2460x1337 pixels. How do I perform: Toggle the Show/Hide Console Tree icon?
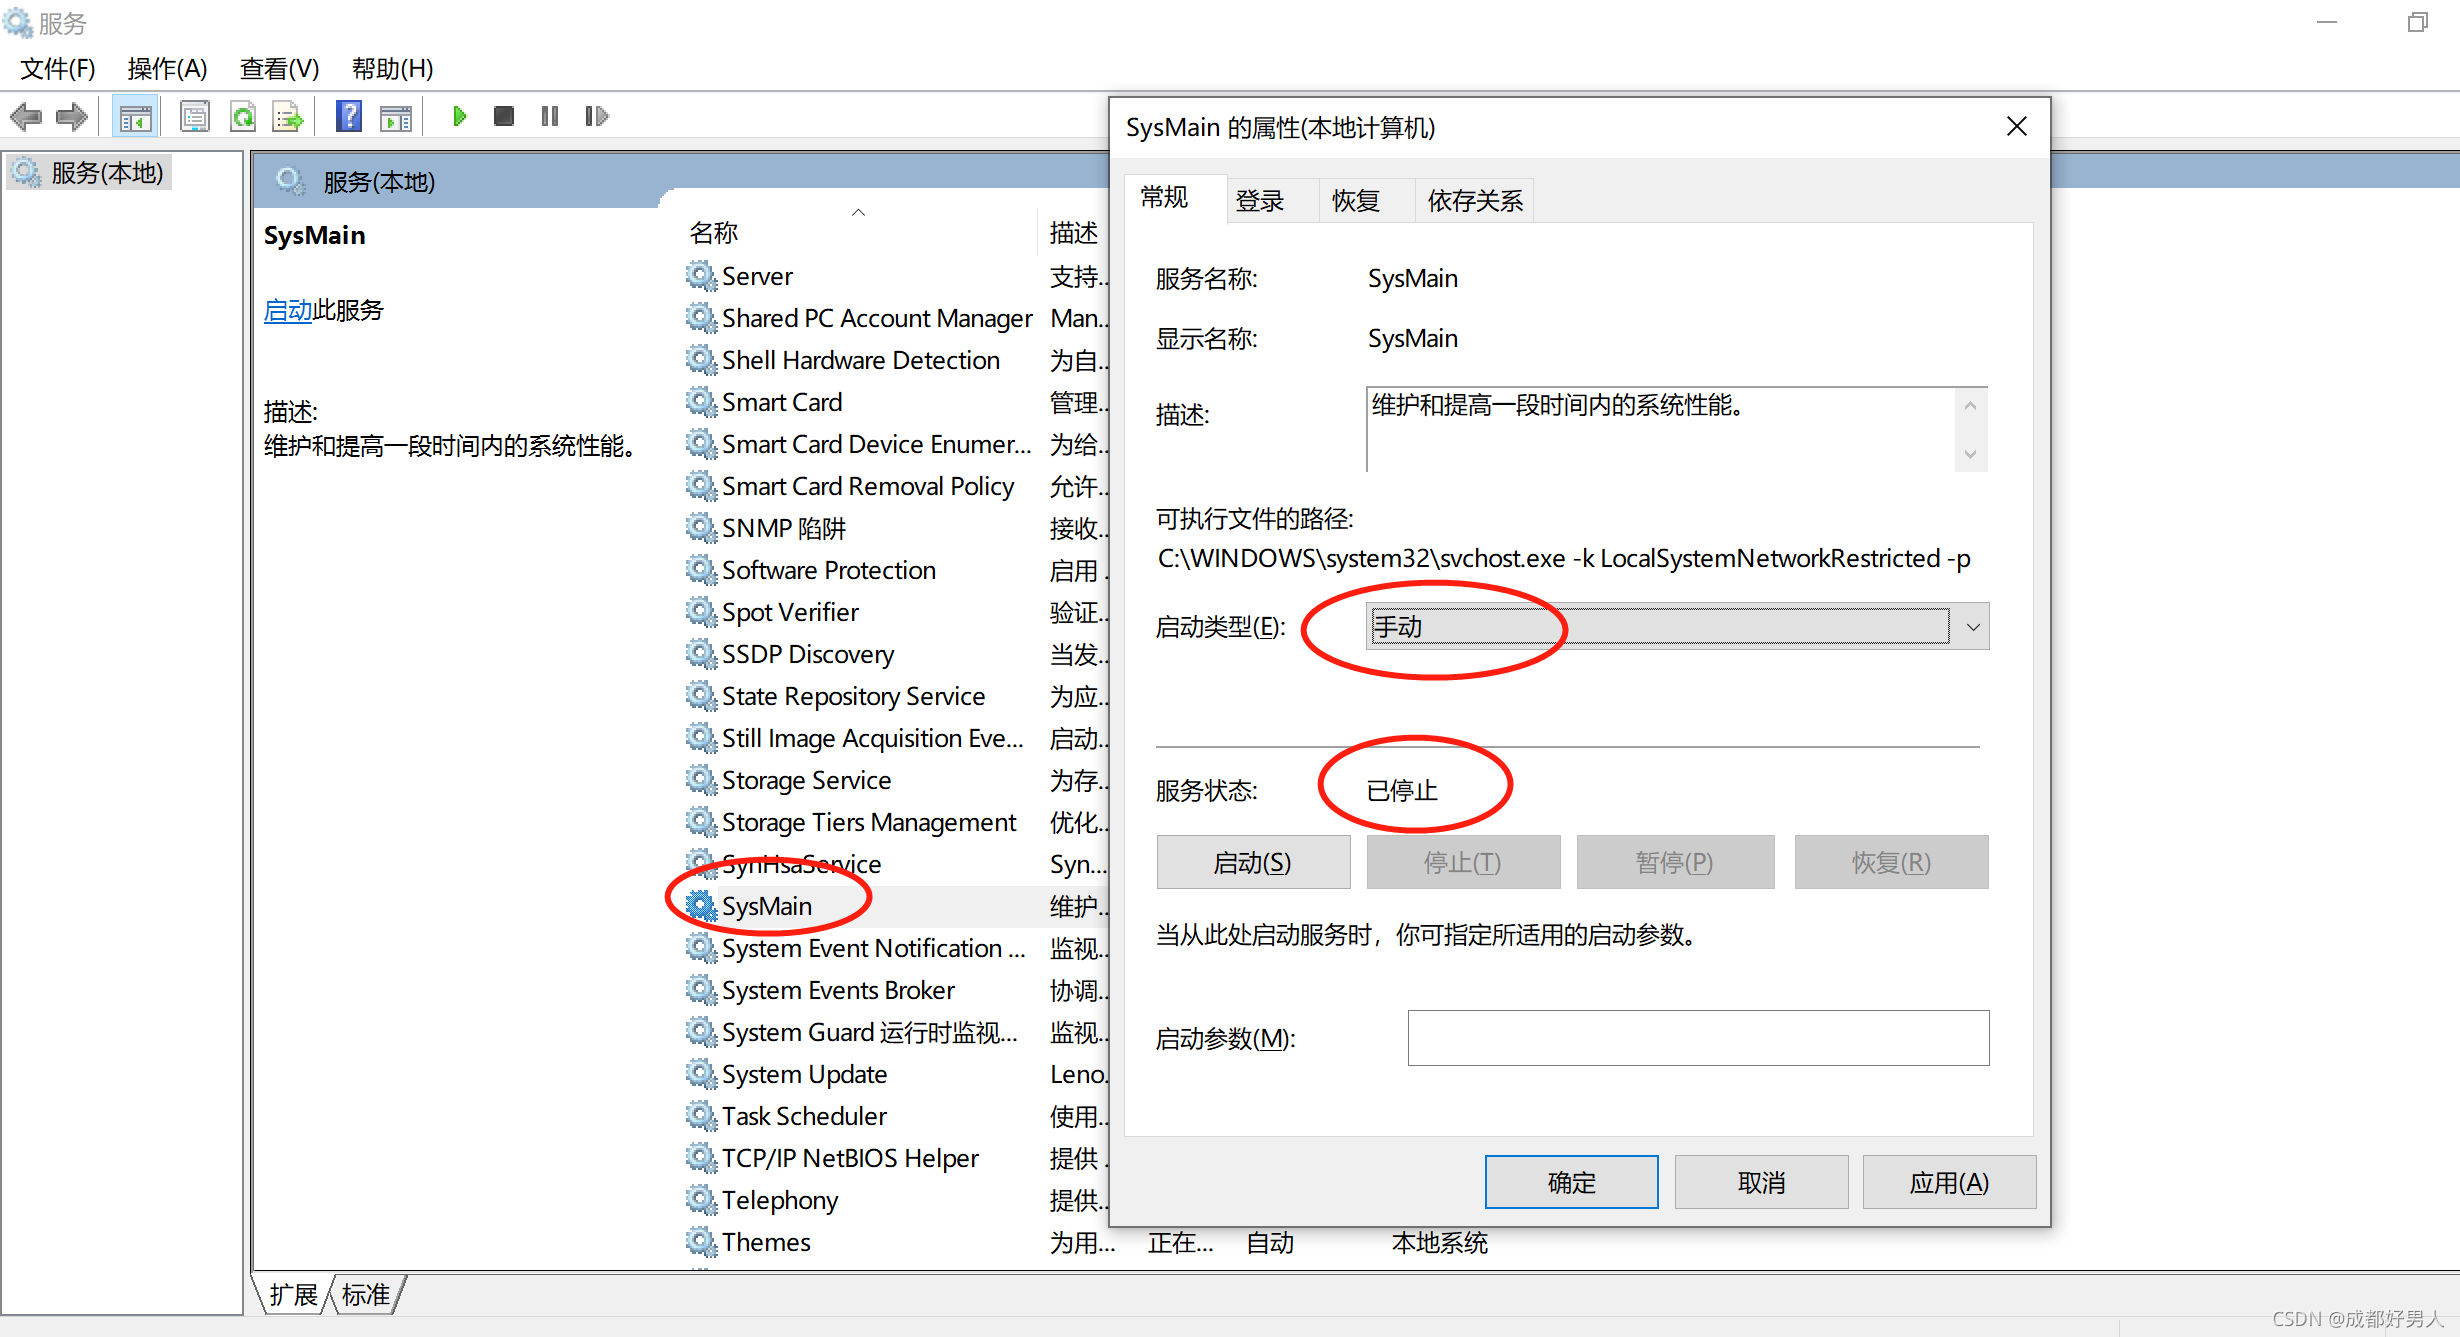point(135,116)
